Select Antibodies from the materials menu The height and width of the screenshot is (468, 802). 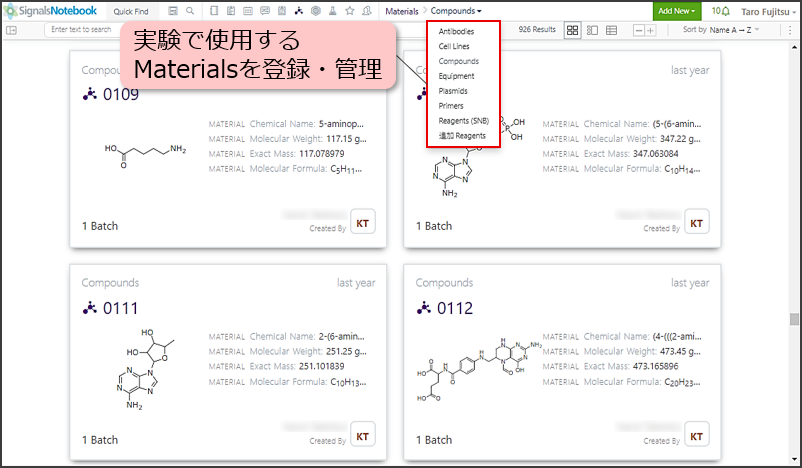click(x=457, y=31)
